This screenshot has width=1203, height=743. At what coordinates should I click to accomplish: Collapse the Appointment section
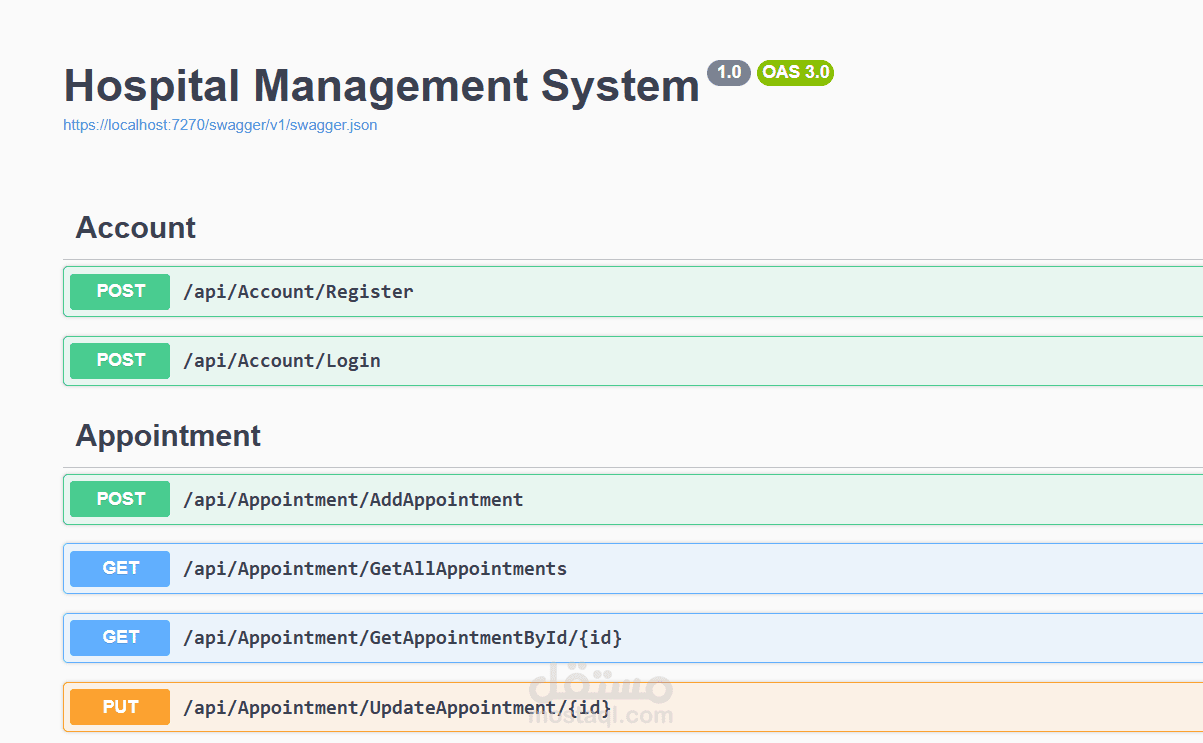(x=167, y=435)
